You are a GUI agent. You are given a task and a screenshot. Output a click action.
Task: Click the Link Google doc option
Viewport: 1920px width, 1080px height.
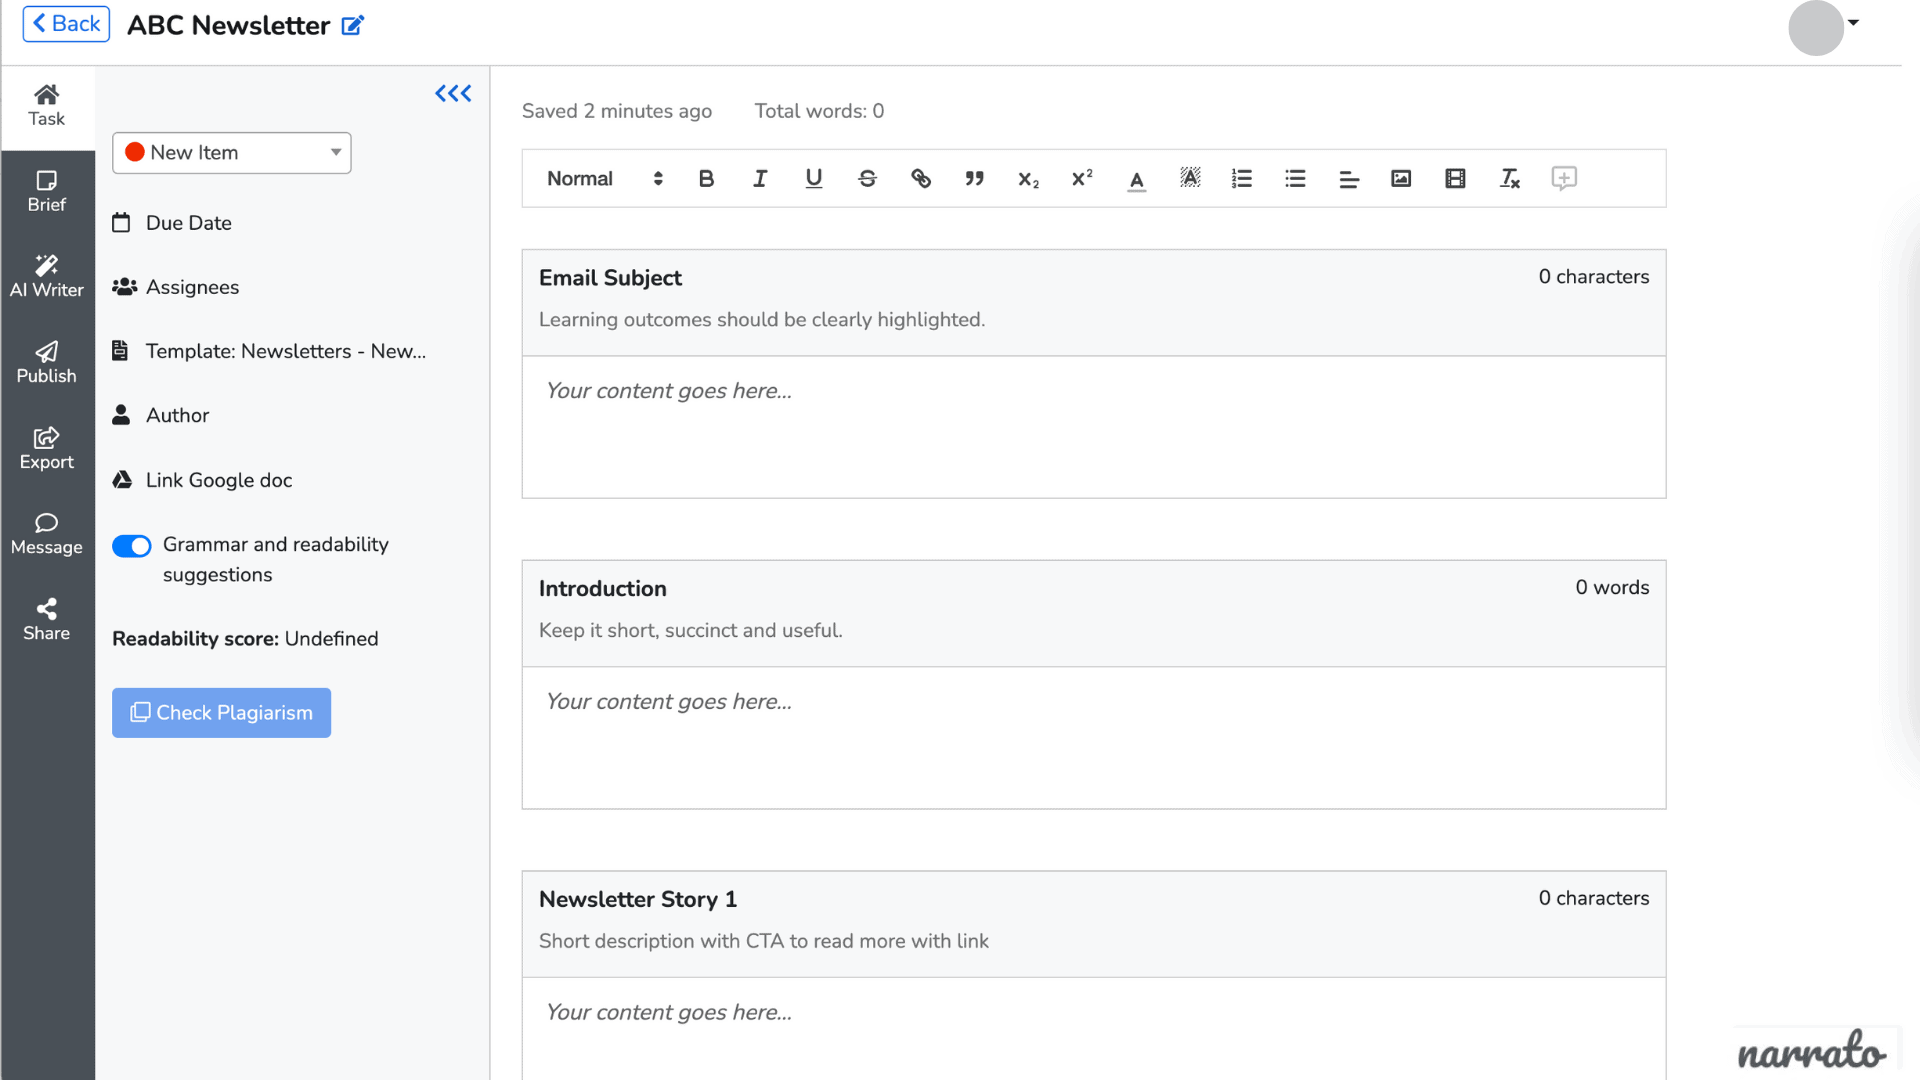(x=219, y=480)
